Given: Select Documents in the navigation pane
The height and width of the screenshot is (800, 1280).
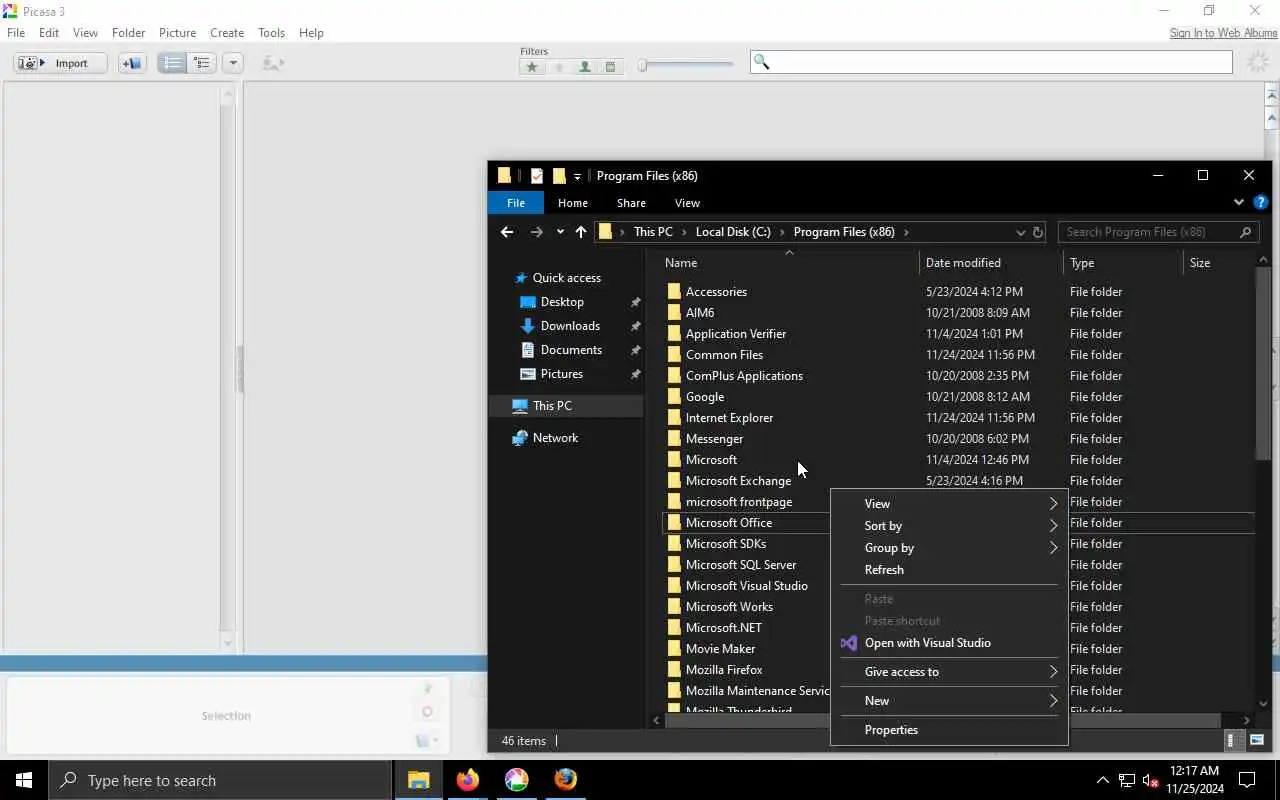Looking at the screenshot, I should coord(571,350).
